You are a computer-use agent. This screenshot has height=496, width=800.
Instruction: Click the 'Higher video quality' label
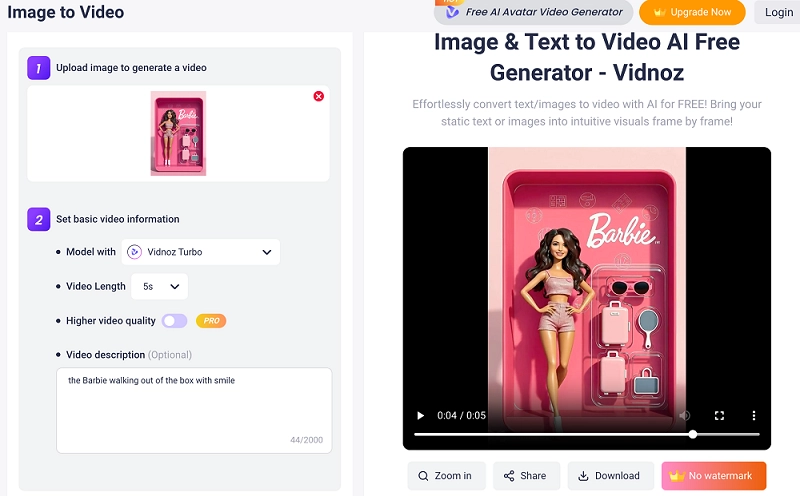111,321
